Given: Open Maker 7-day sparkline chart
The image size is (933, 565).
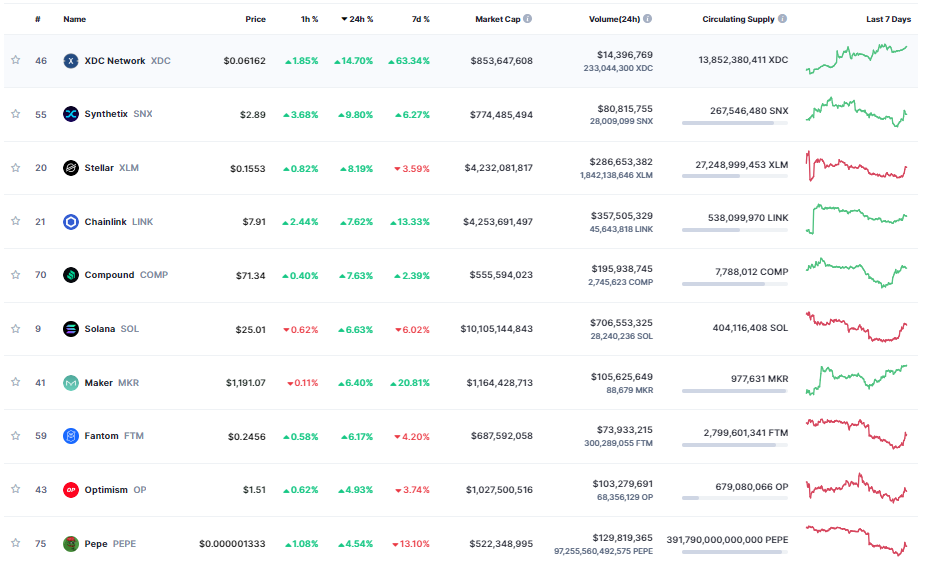Looking at the screenshot, I should point(857,380).
